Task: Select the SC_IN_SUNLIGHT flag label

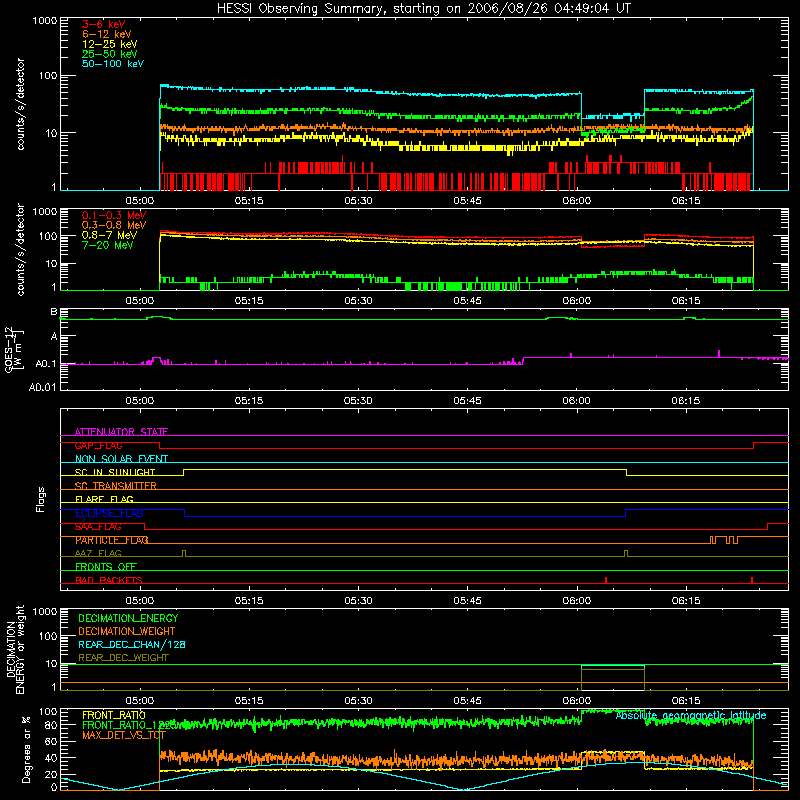Action: coord(115,472)
